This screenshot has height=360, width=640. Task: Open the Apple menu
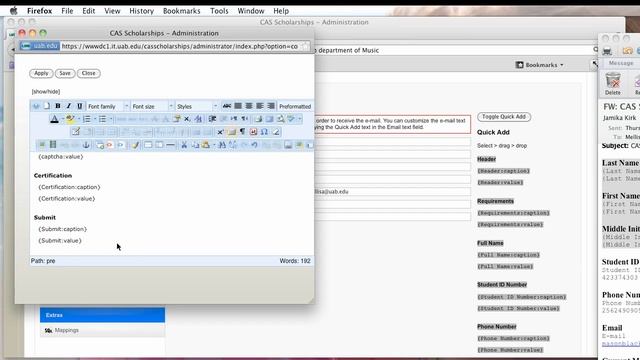coord(13,11)
